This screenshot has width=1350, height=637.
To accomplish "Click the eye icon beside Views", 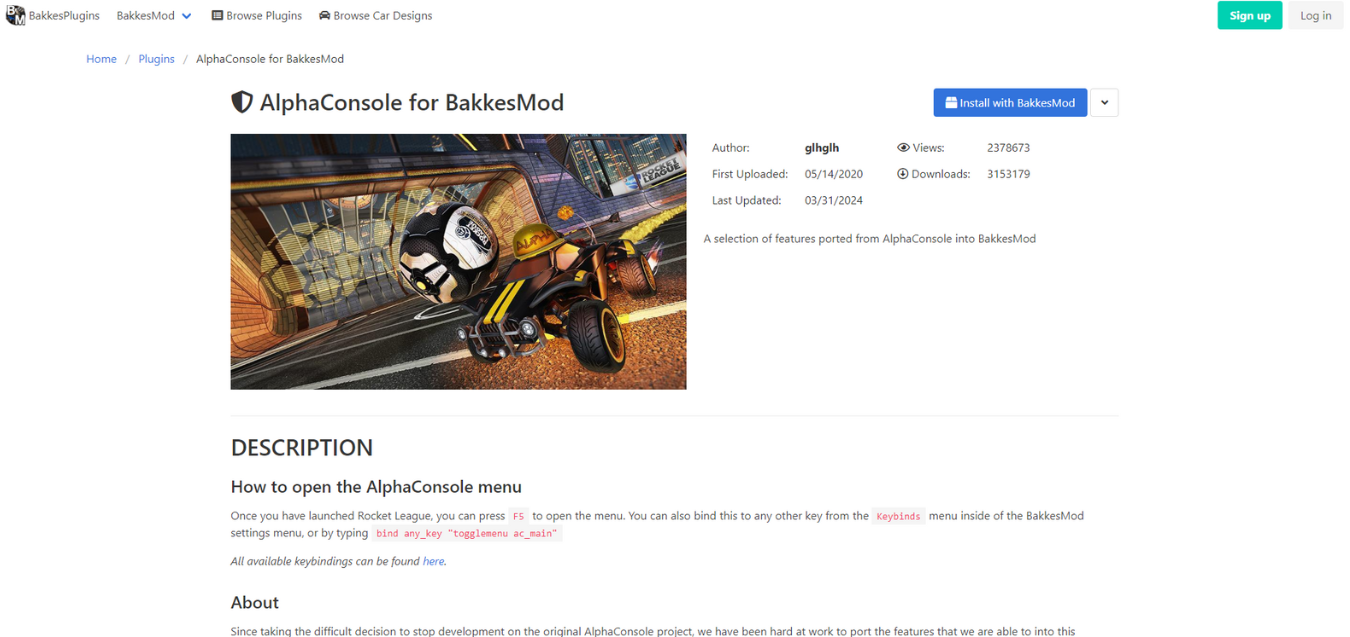I will 903,147.
